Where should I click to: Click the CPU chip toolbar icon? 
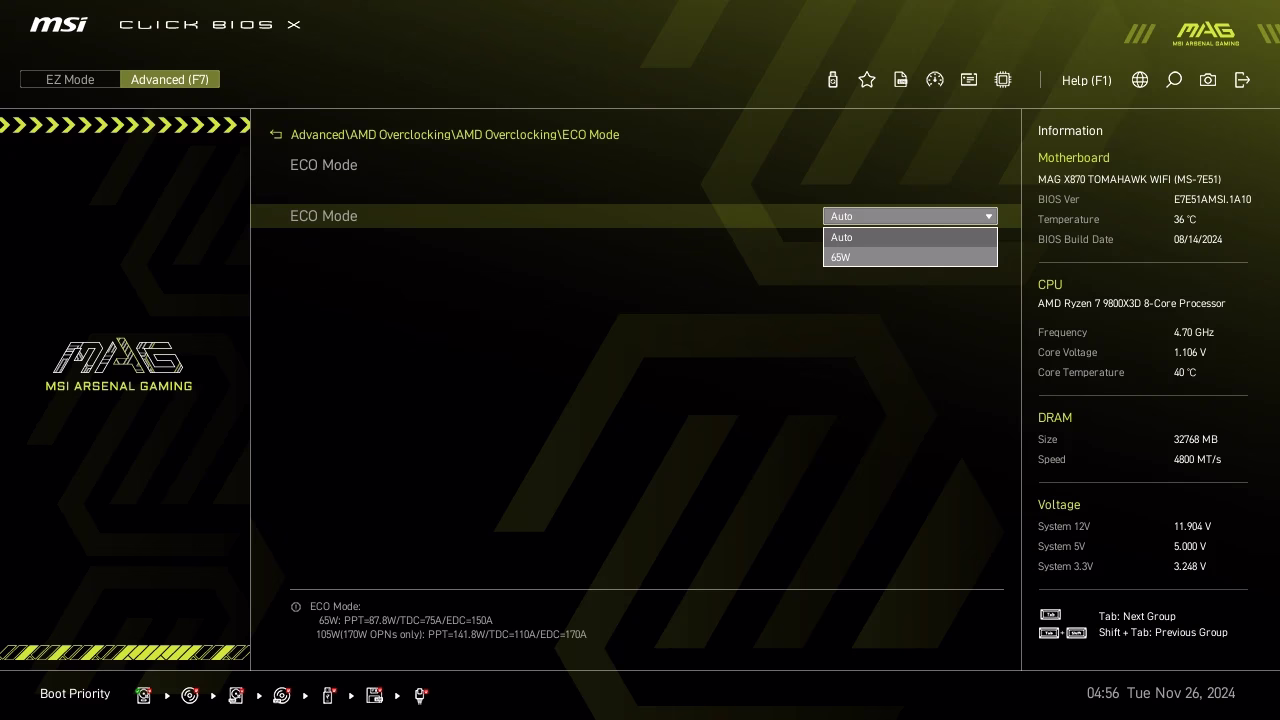tap(1003, 80)
